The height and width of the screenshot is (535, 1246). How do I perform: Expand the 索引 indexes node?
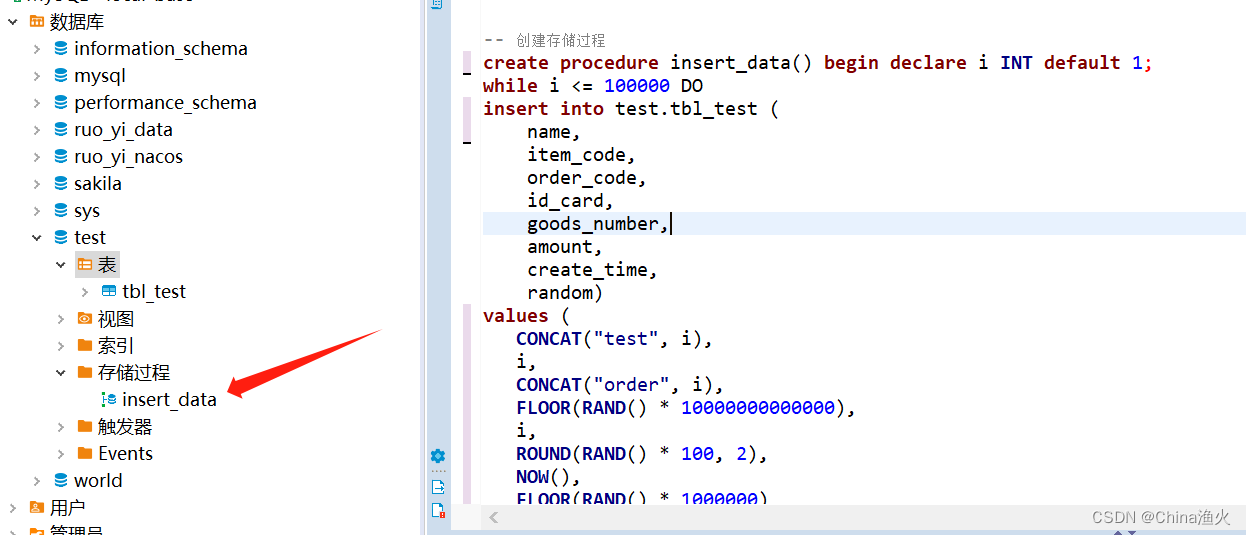[x=61, y=345]
